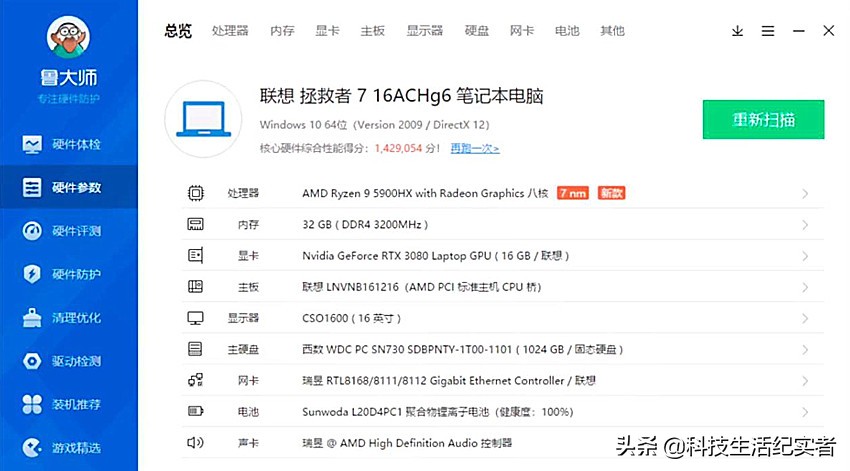Minimize the 鲁大师 window

point(799,31)
